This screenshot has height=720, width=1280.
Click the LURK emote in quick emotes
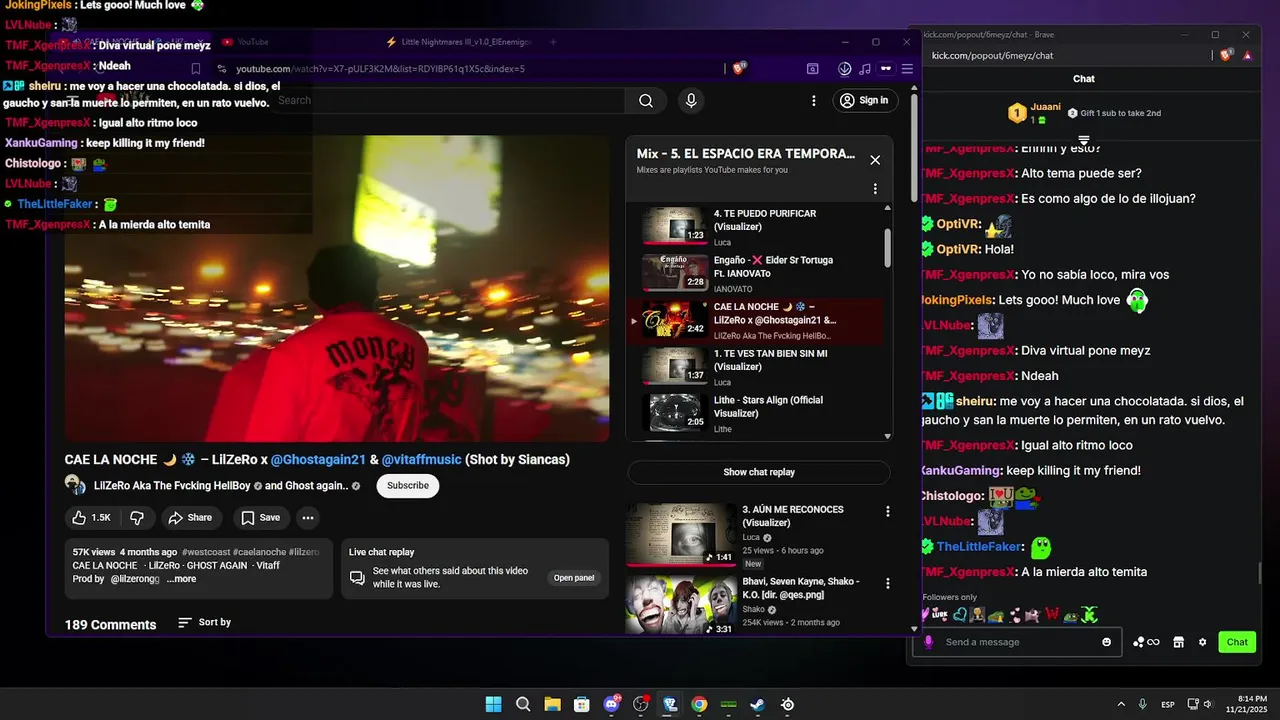[x=942, y=614]
